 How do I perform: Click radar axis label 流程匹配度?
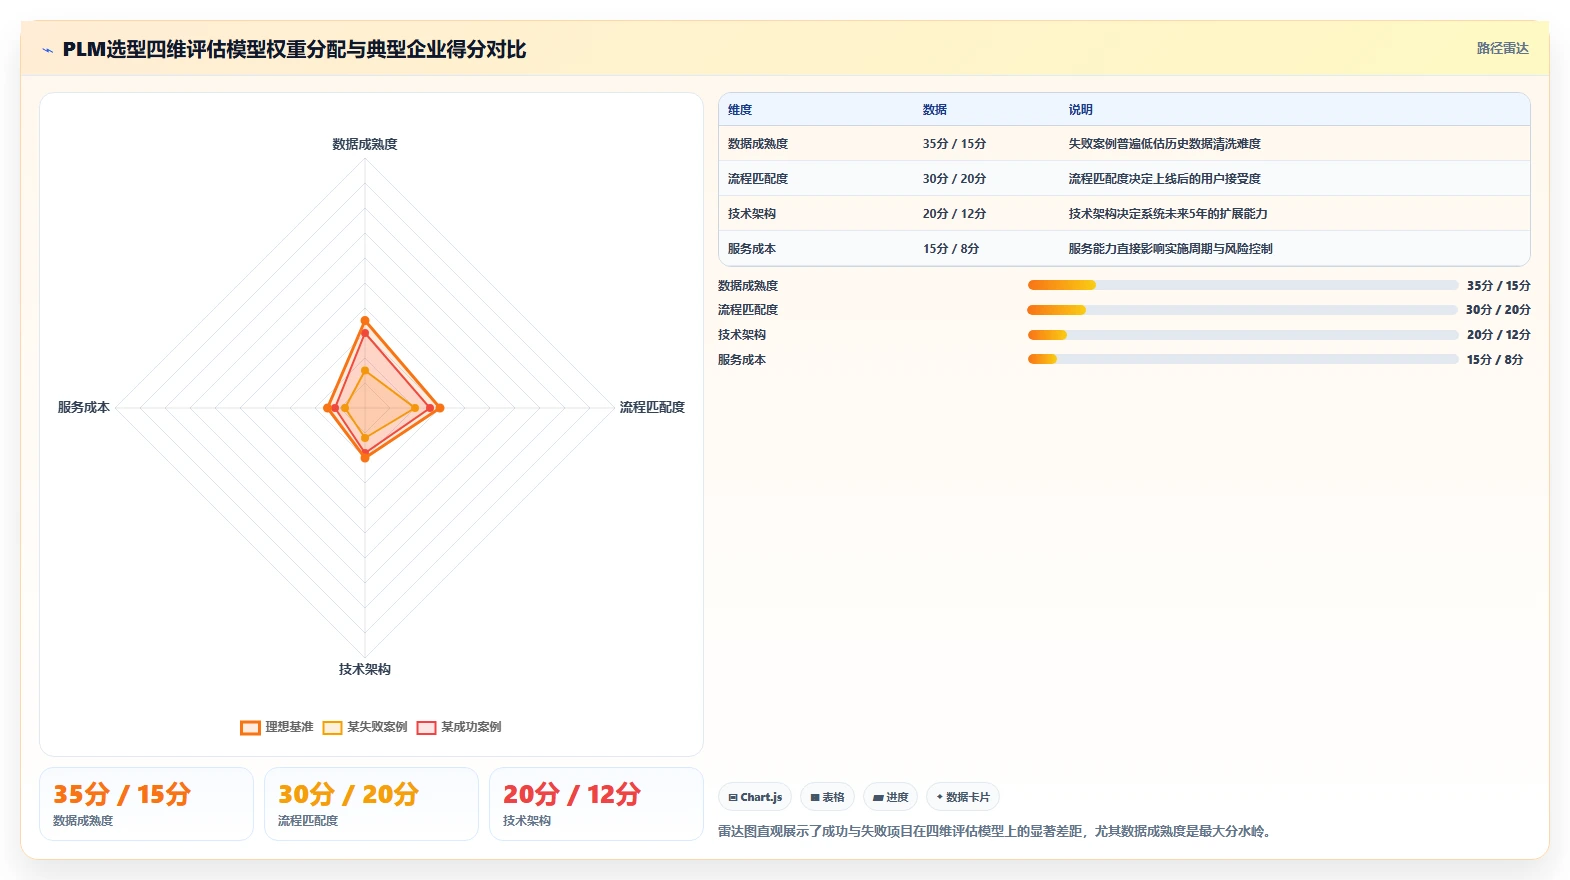pos(652,407)
